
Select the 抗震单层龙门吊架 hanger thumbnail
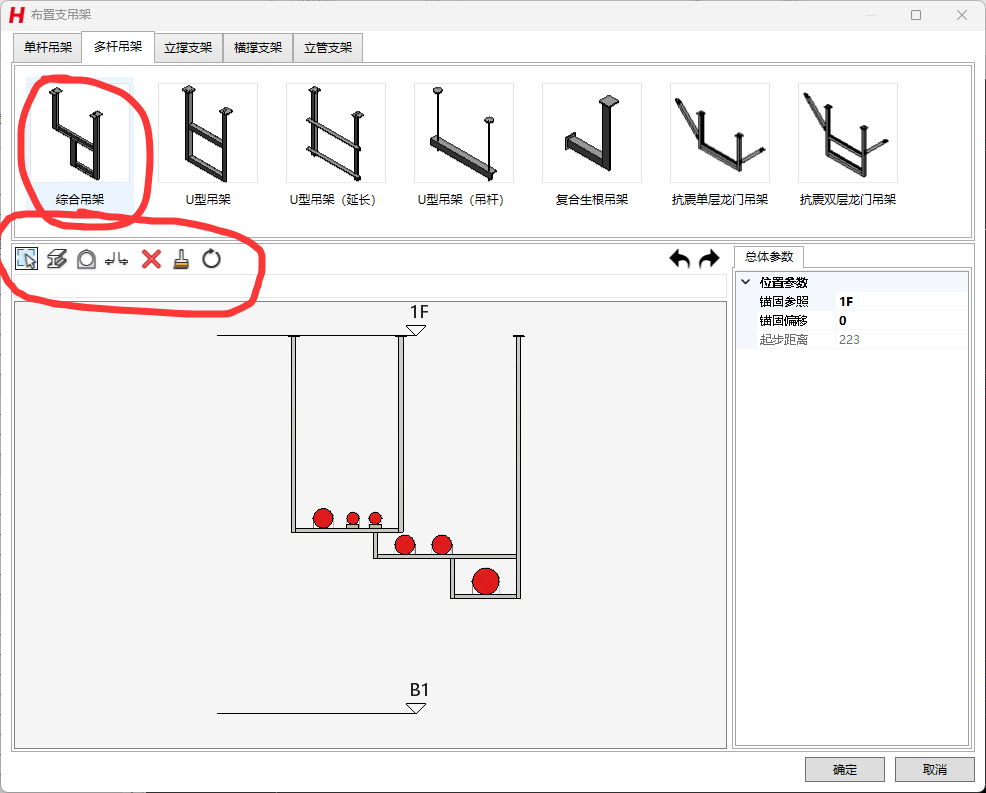click(720, 133)
